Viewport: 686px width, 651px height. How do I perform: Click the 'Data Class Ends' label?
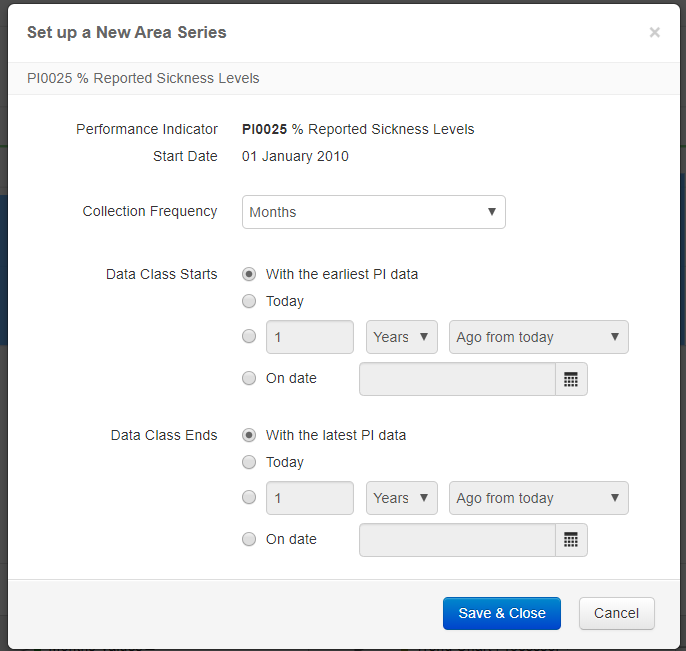(x=164, y=435)
